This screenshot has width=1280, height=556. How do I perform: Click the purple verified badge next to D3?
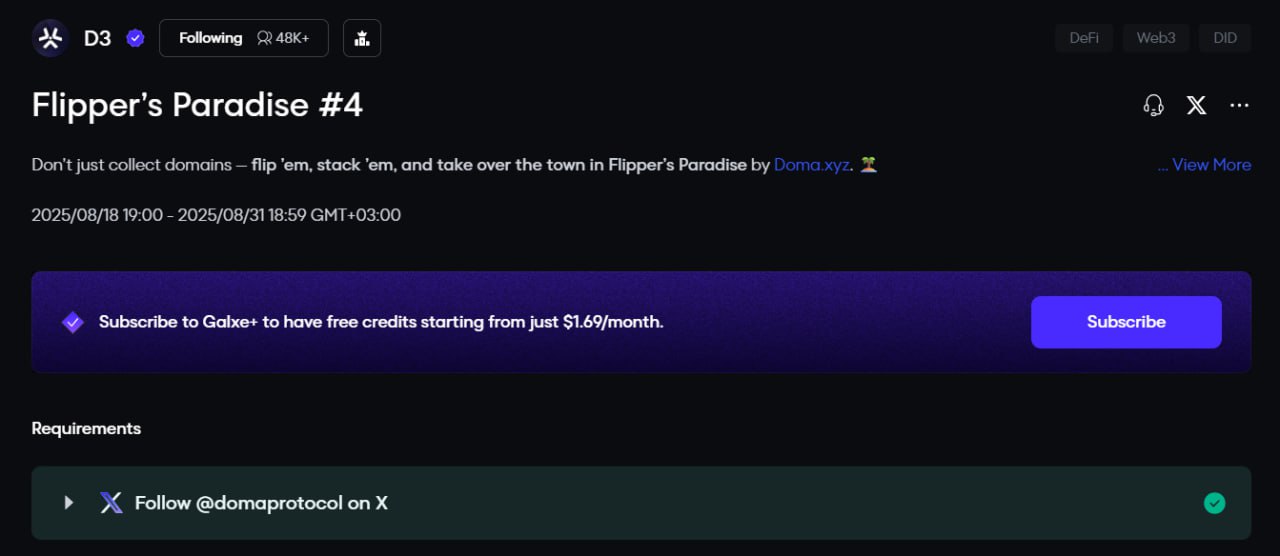(x=135, y=38)
